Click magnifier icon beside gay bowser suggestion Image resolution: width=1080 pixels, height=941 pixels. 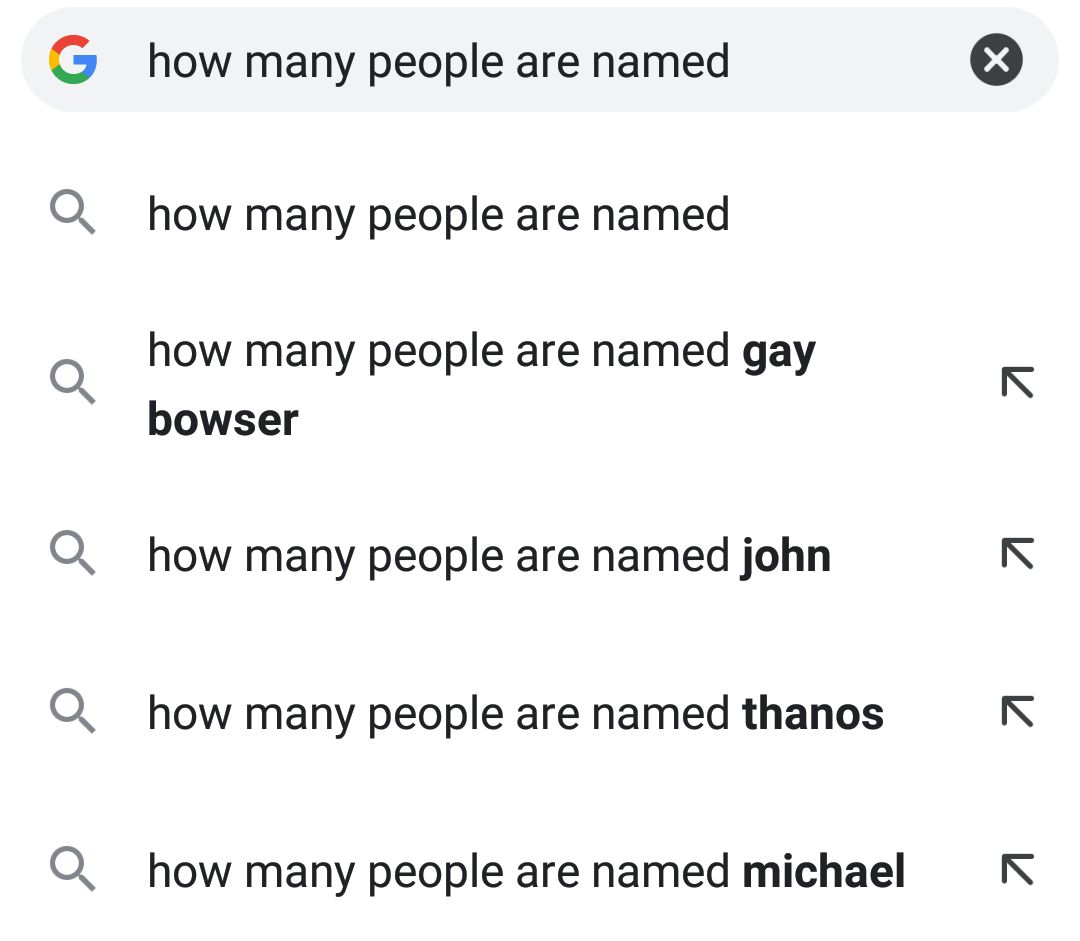coord(73,382)
